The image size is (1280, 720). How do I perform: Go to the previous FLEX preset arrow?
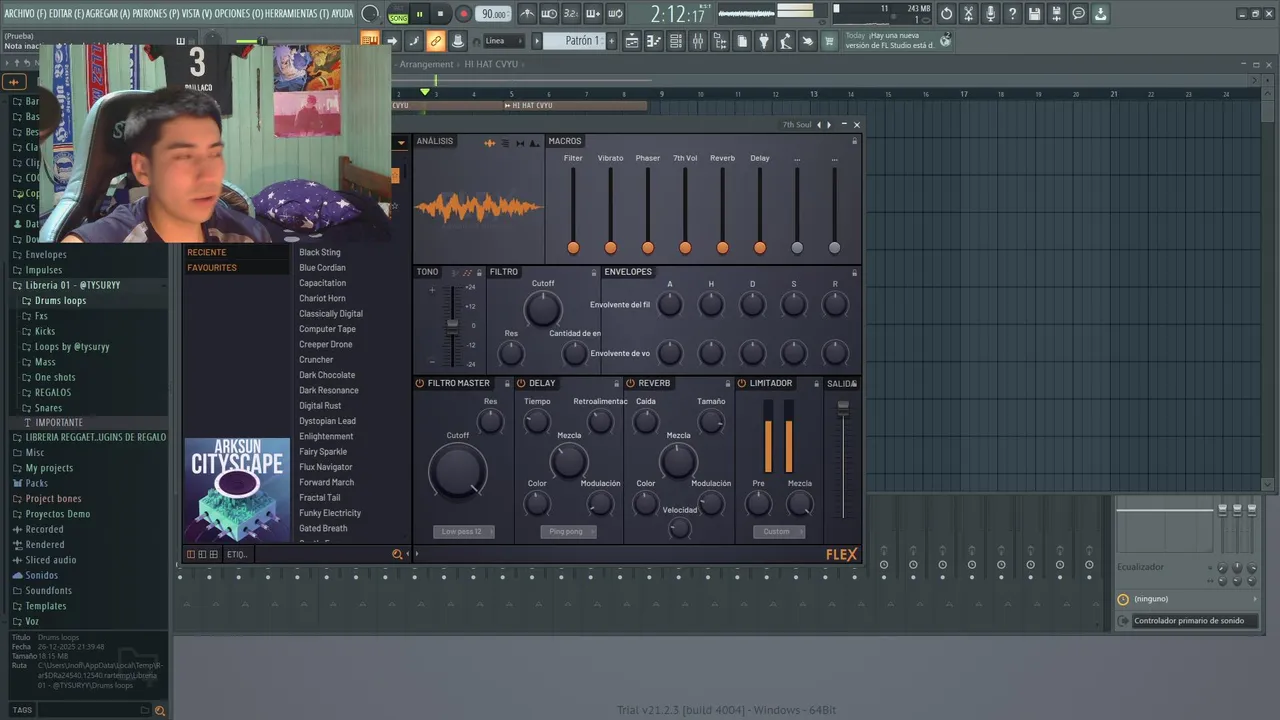(819, 125)
